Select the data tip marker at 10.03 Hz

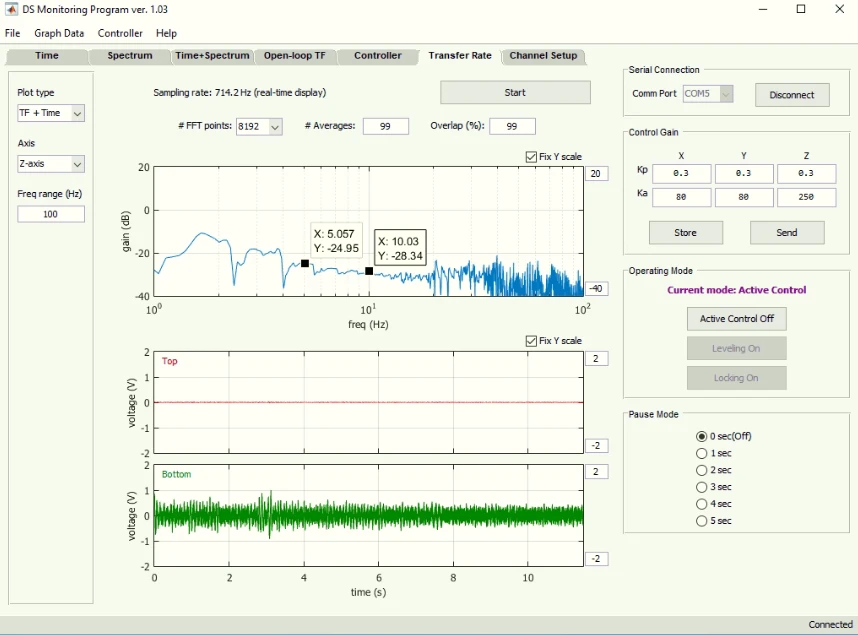[x=369, y=271]
